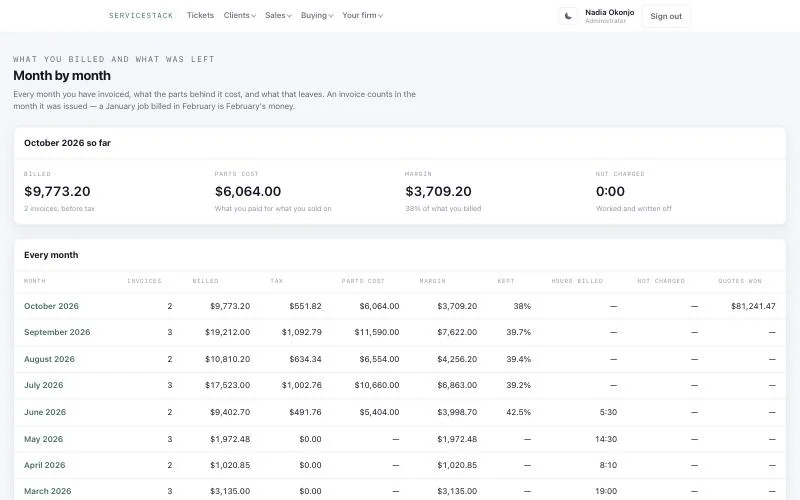Image resolution: width=800 pixels, height=500 pixels.
Task: Click July parts cost $10,660.00
Action: pos(377,385)
